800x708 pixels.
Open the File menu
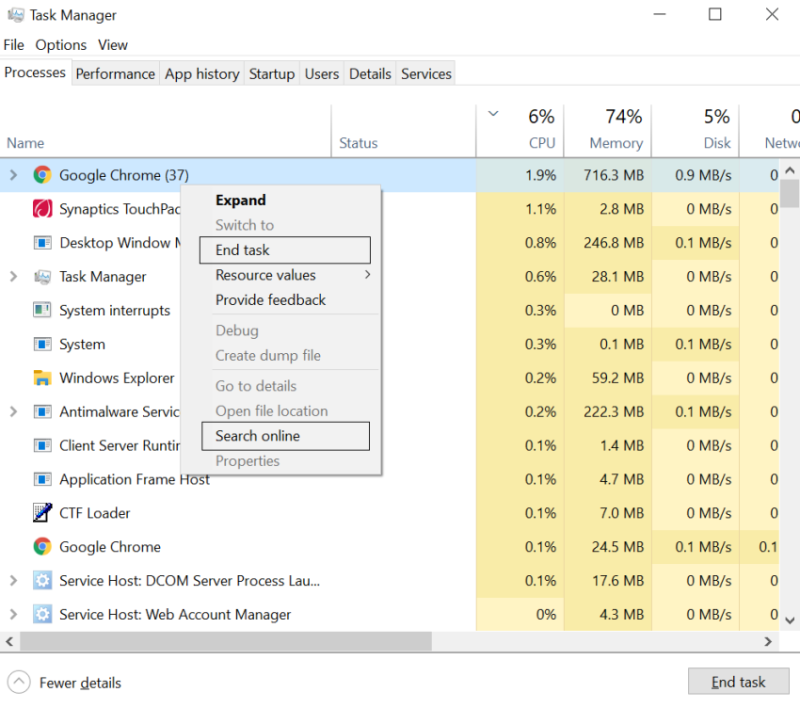pyautogui.click(x=14, y=45)
